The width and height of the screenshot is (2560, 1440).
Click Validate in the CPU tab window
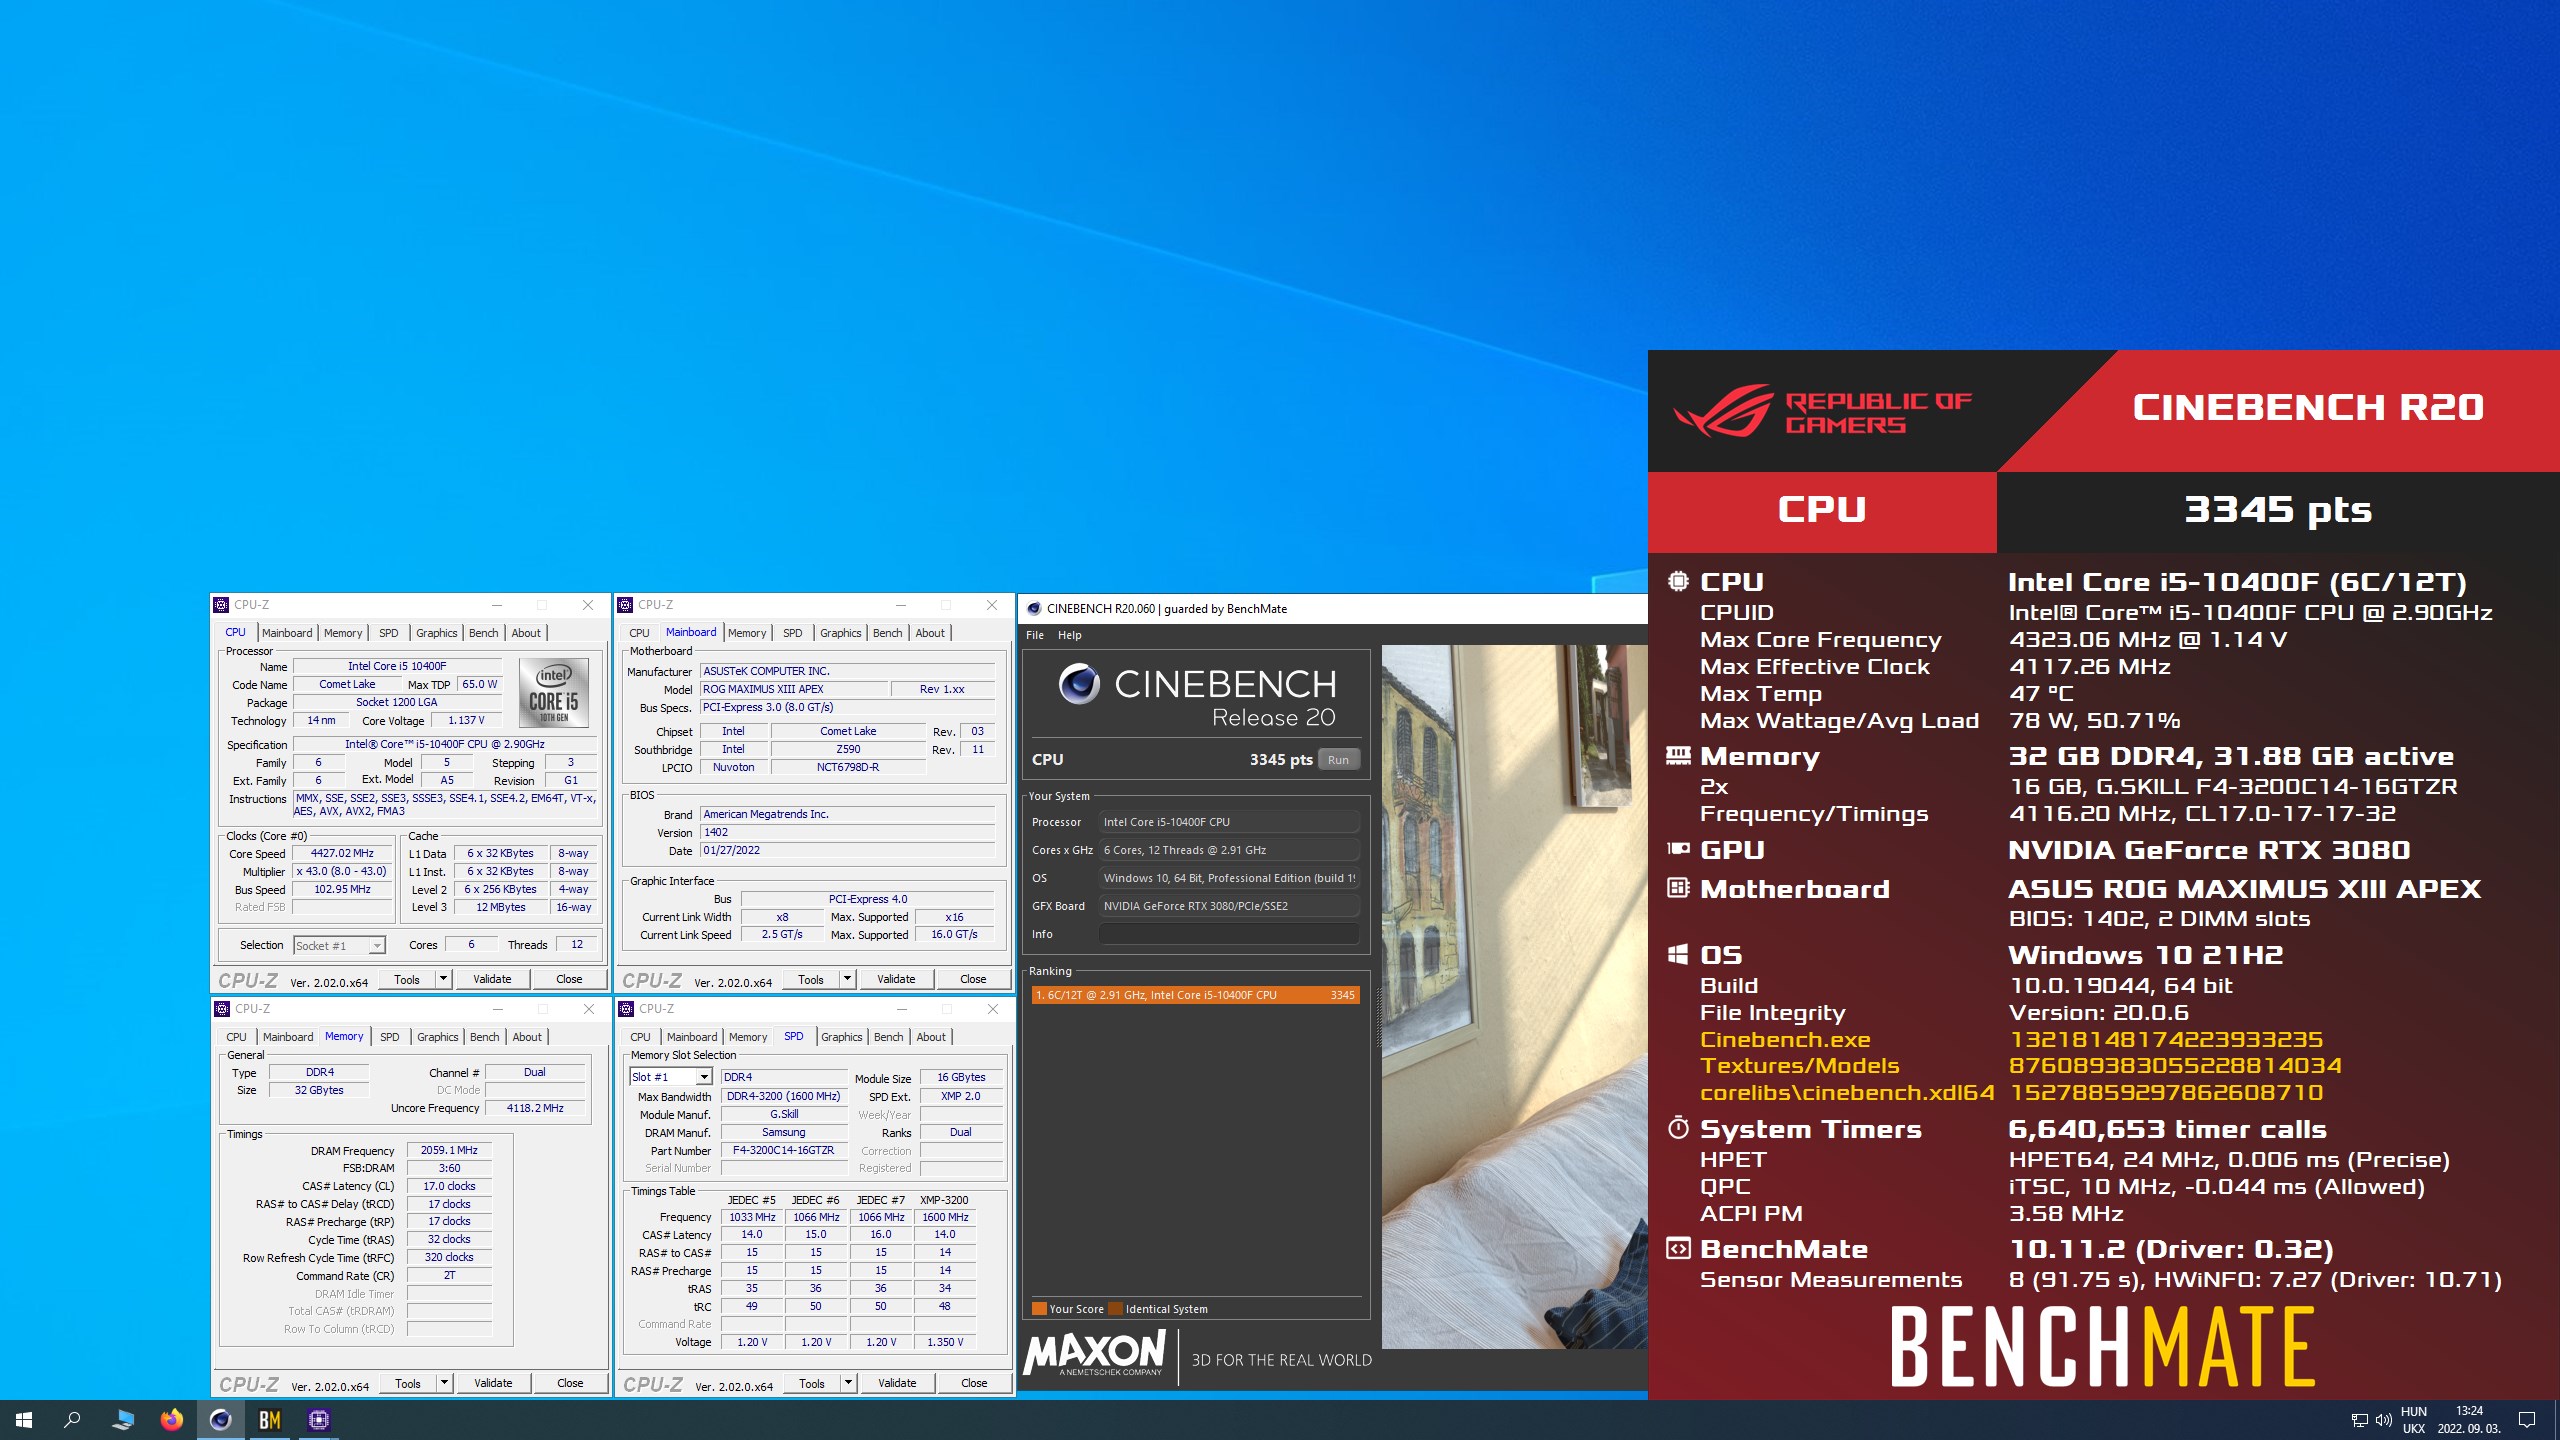pyautogui.click(x=492, y=979)
